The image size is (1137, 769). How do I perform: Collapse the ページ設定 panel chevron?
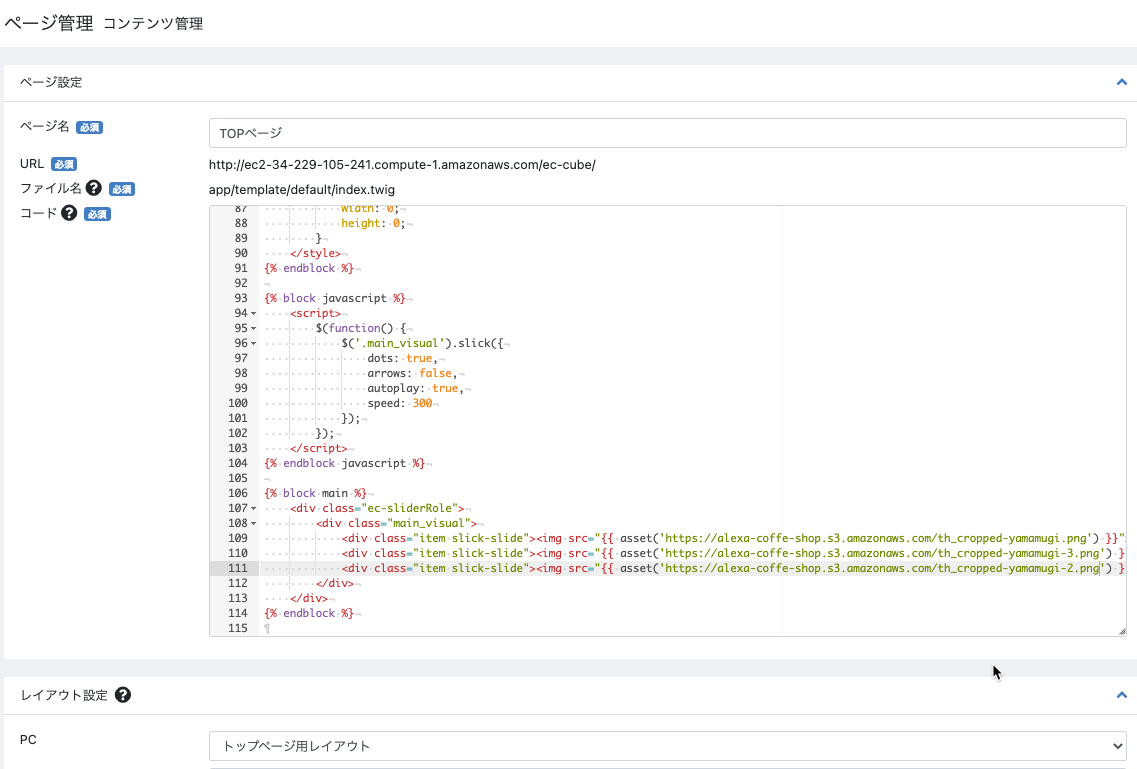pyautogui.click(x=1121, y=82)
